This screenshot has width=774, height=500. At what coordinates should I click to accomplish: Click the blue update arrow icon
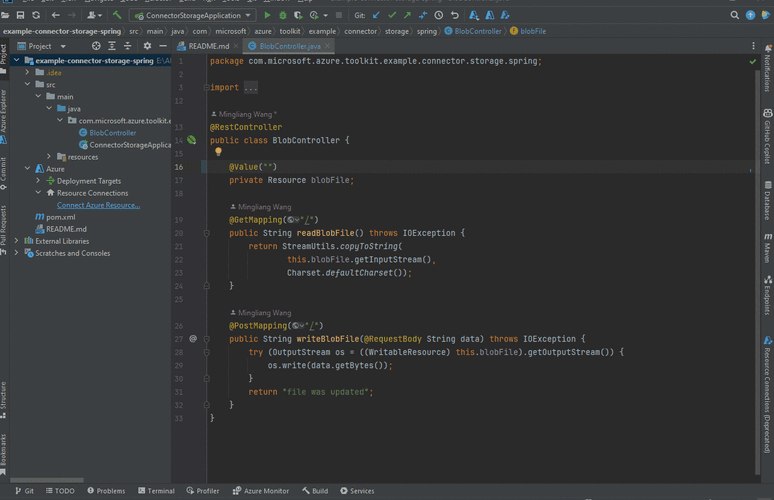pyautogui.click(x=750, y=15)
